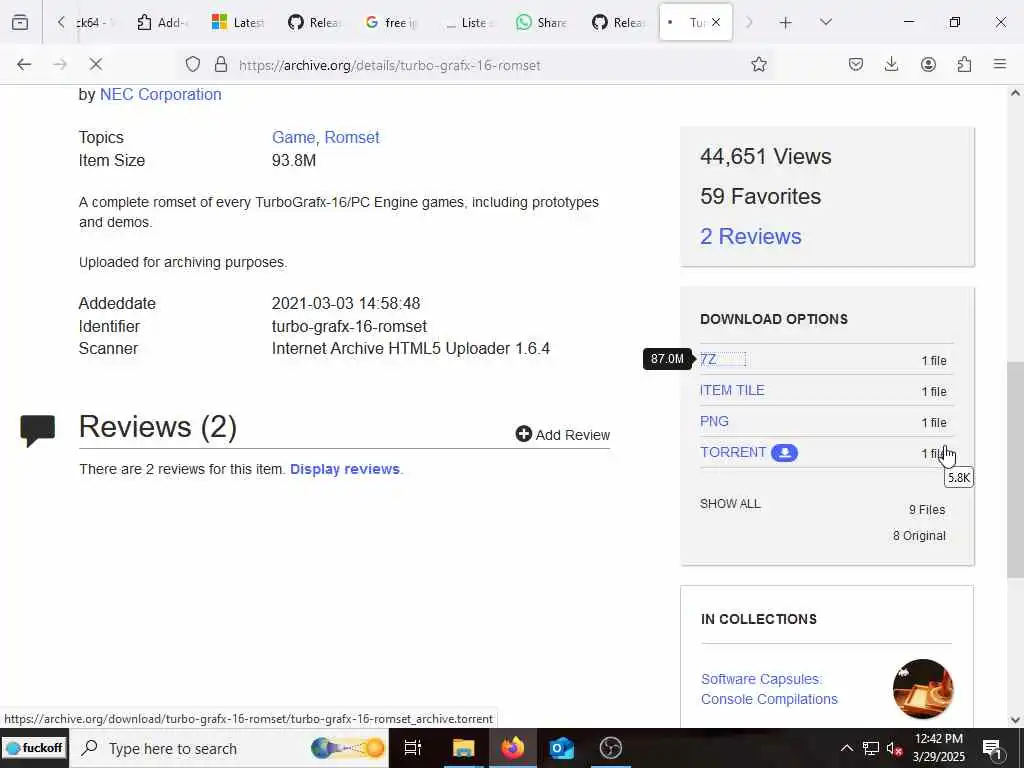
Task: Open a new tab with plus button
Action: pos(786,23)
